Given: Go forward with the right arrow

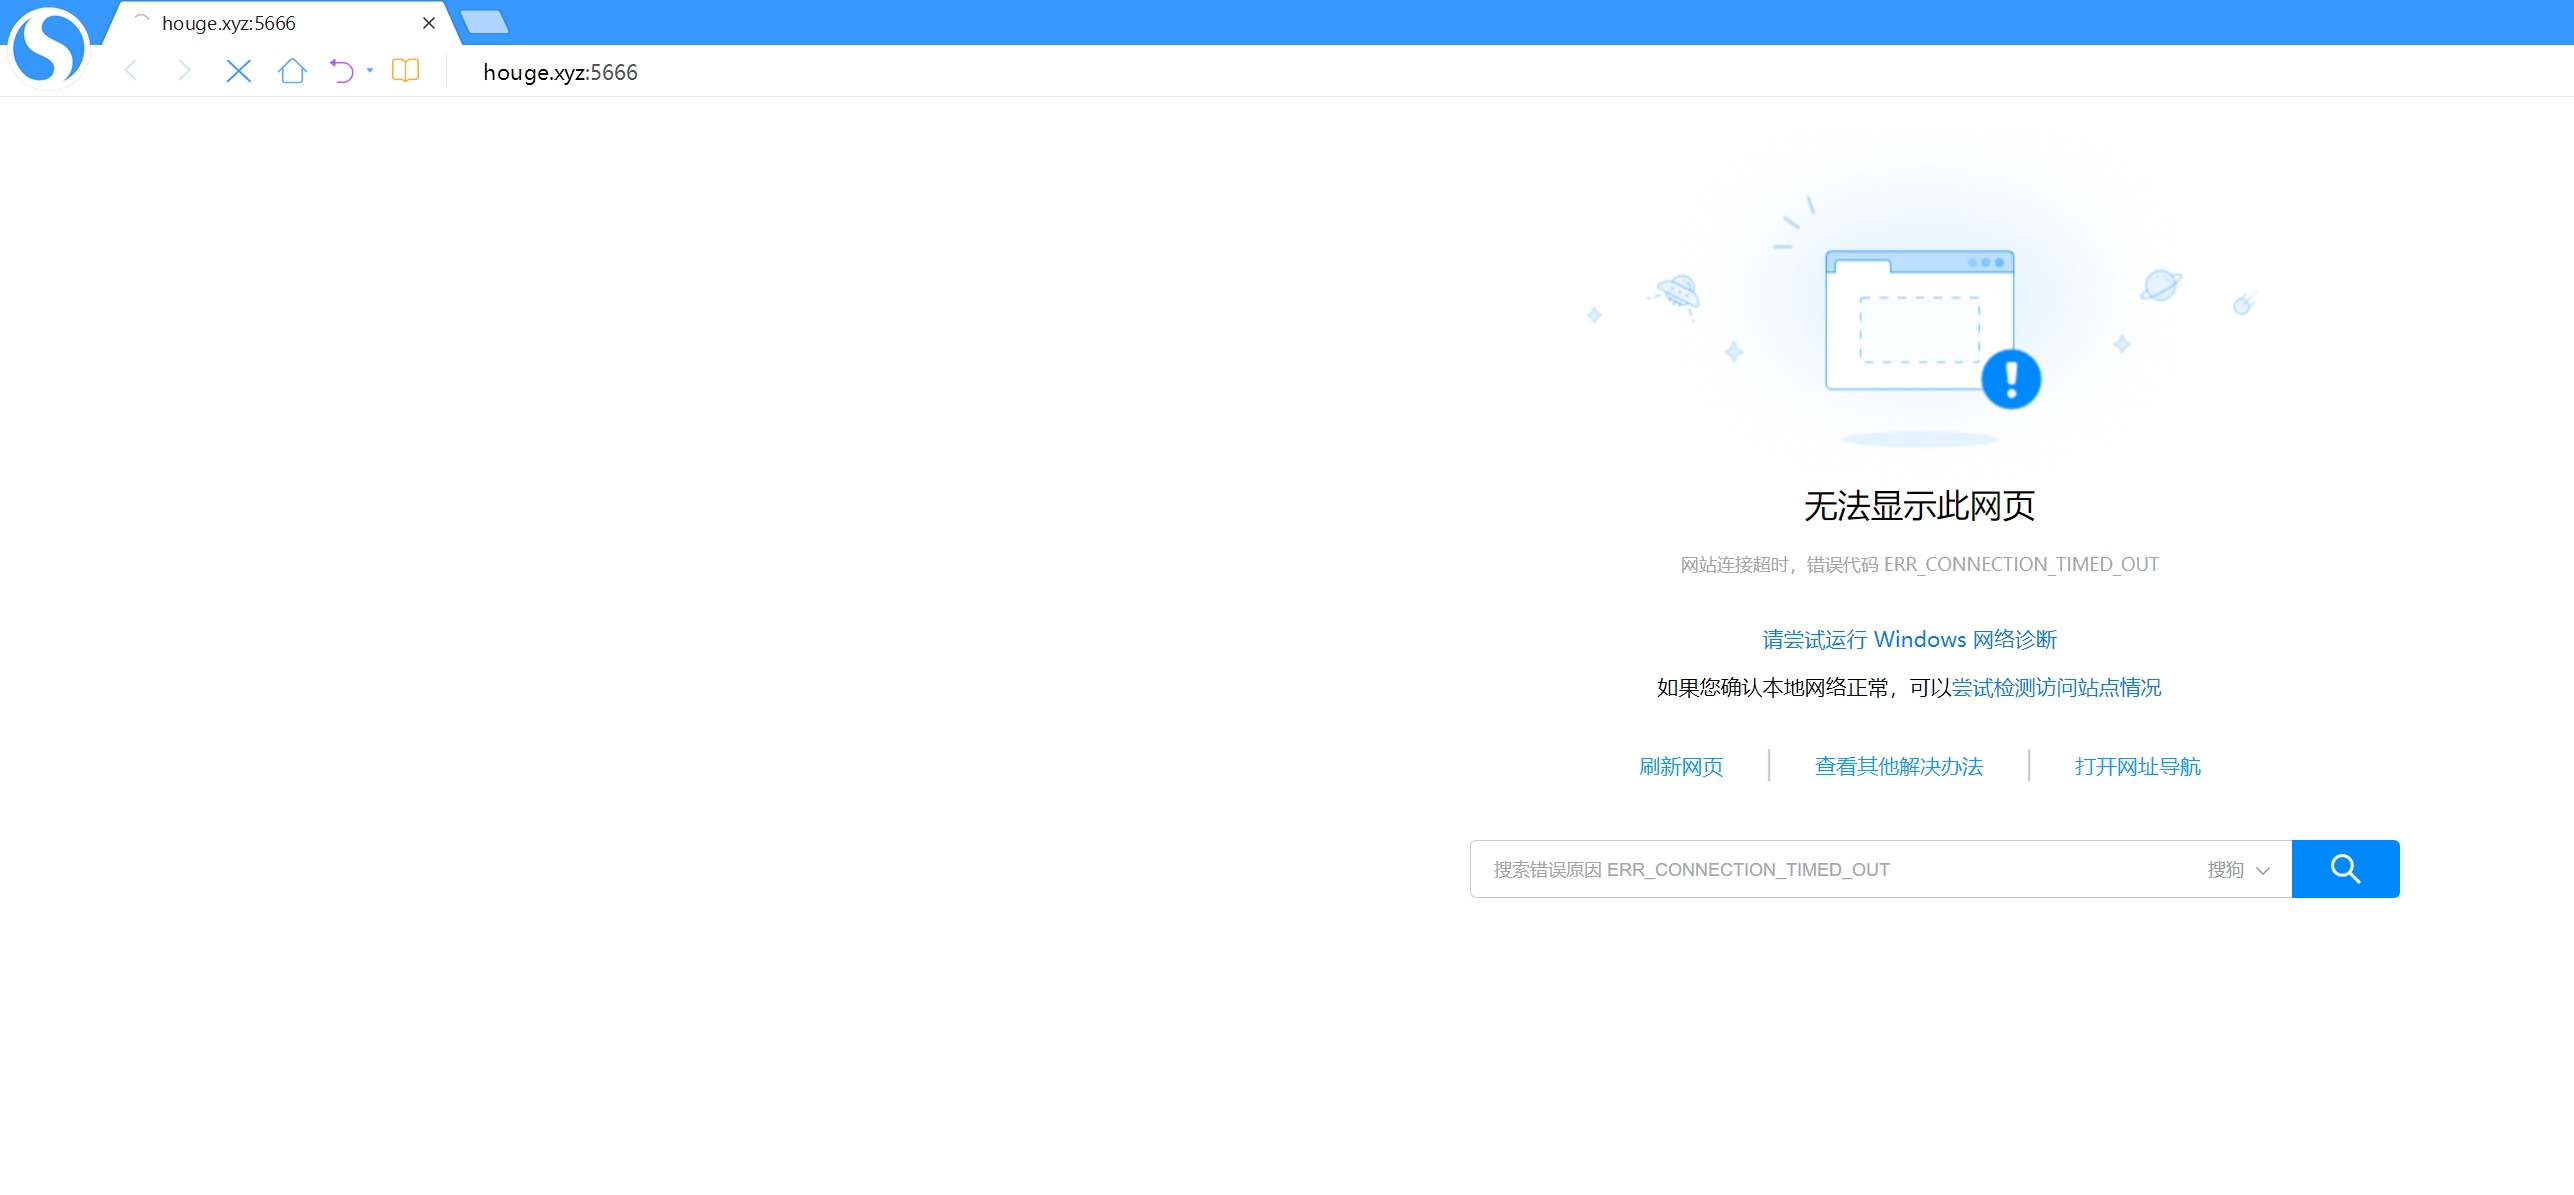Looking at the screenshot, I should pos(183,70).
